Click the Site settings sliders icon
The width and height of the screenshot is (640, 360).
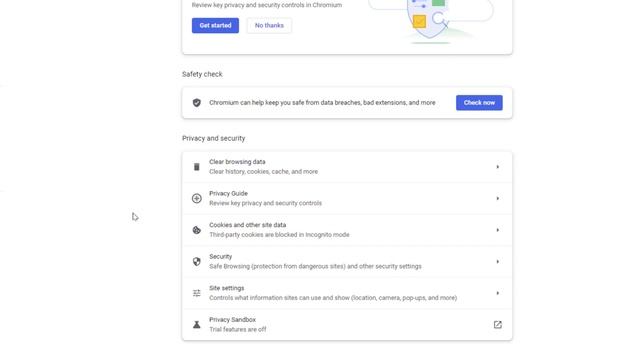tap(197, 293)
